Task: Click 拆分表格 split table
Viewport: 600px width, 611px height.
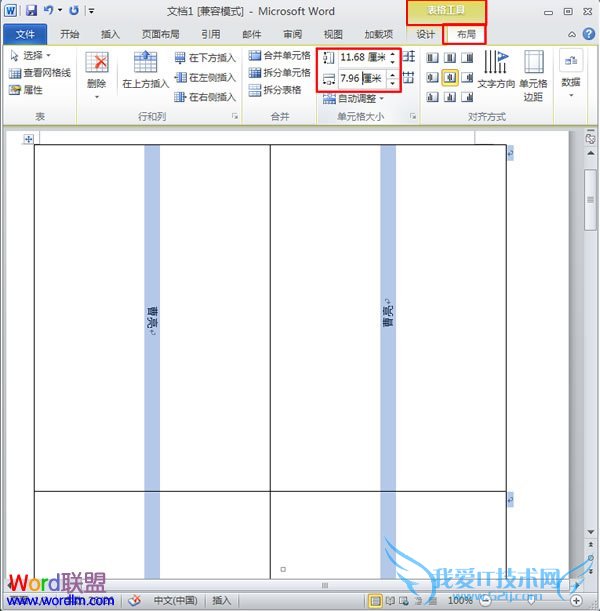Action: click(x=275, y=90)
